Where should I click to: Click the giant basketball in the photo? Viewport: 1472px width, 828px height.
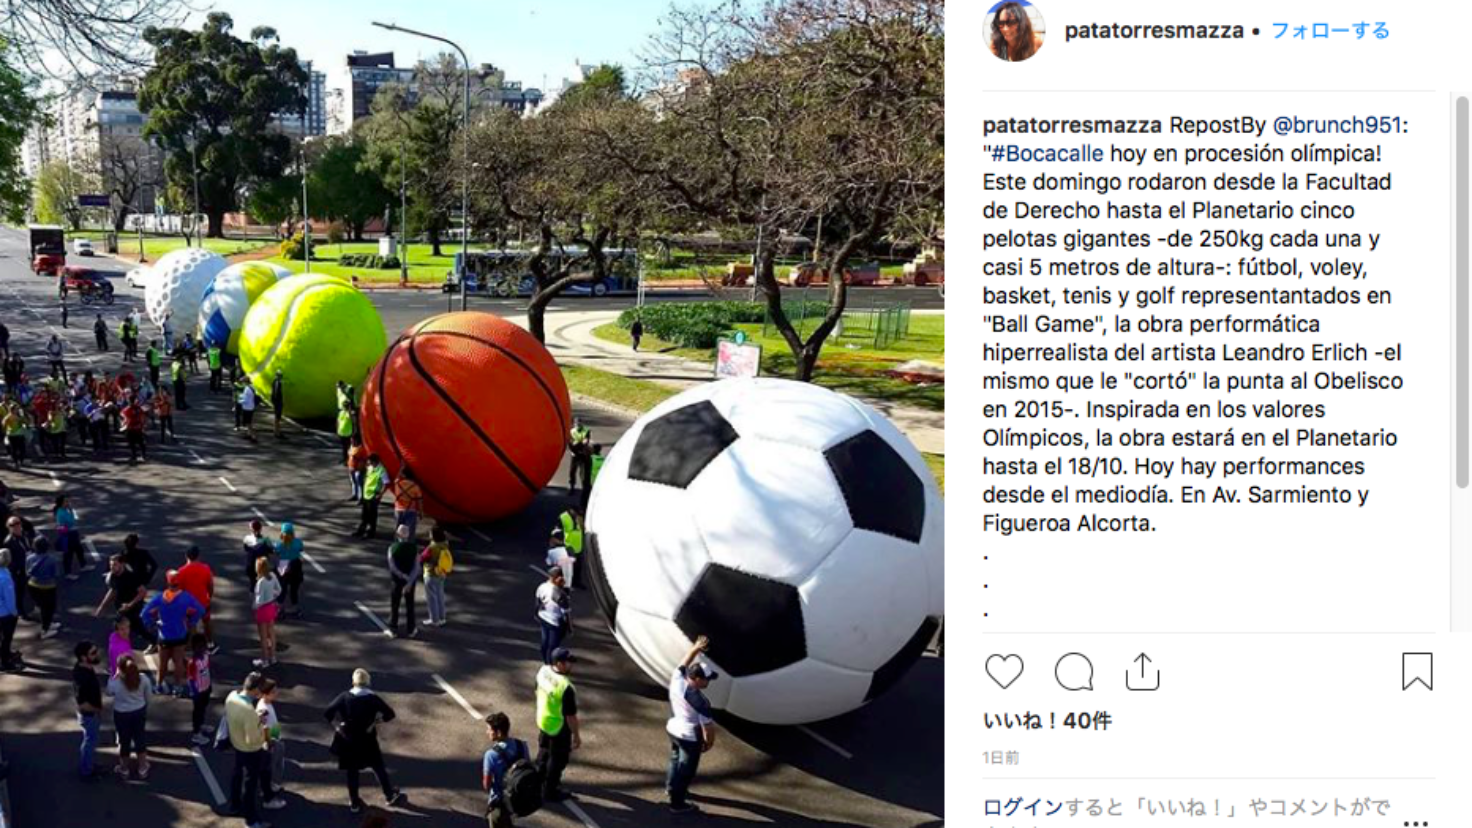(466, 416)
